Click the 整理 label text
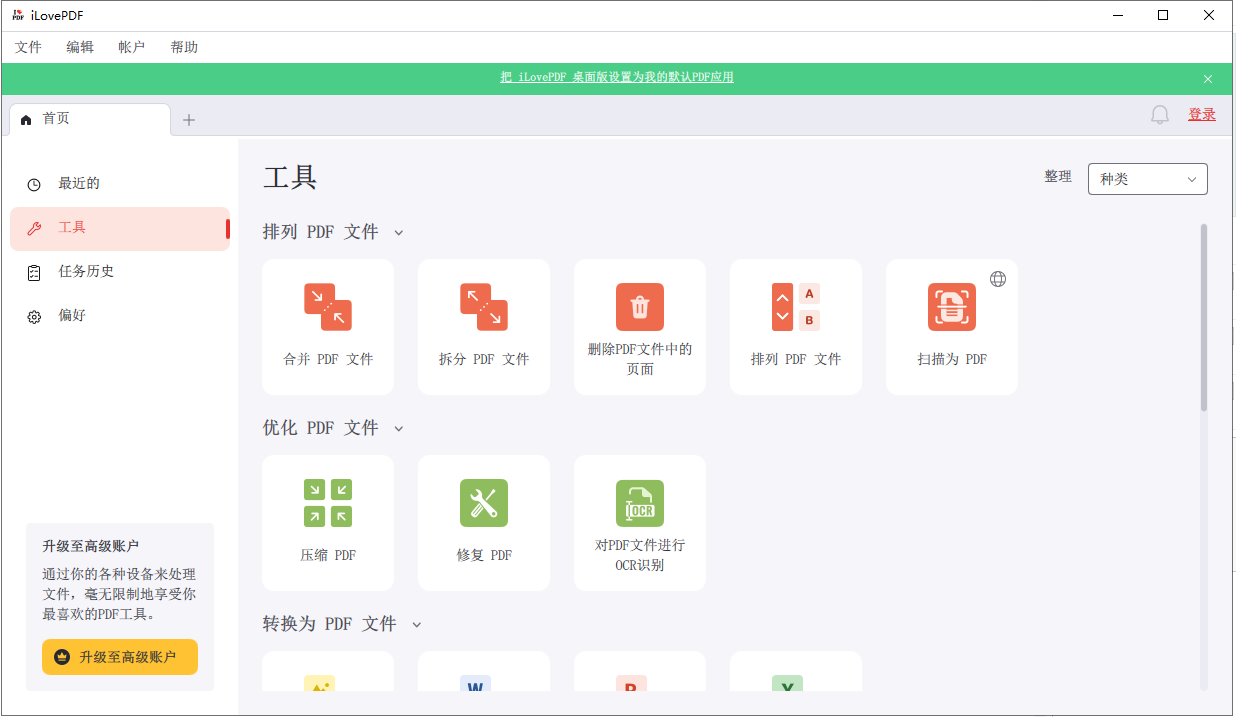Screen dimensions: 1236x717 coord(1058,177)
